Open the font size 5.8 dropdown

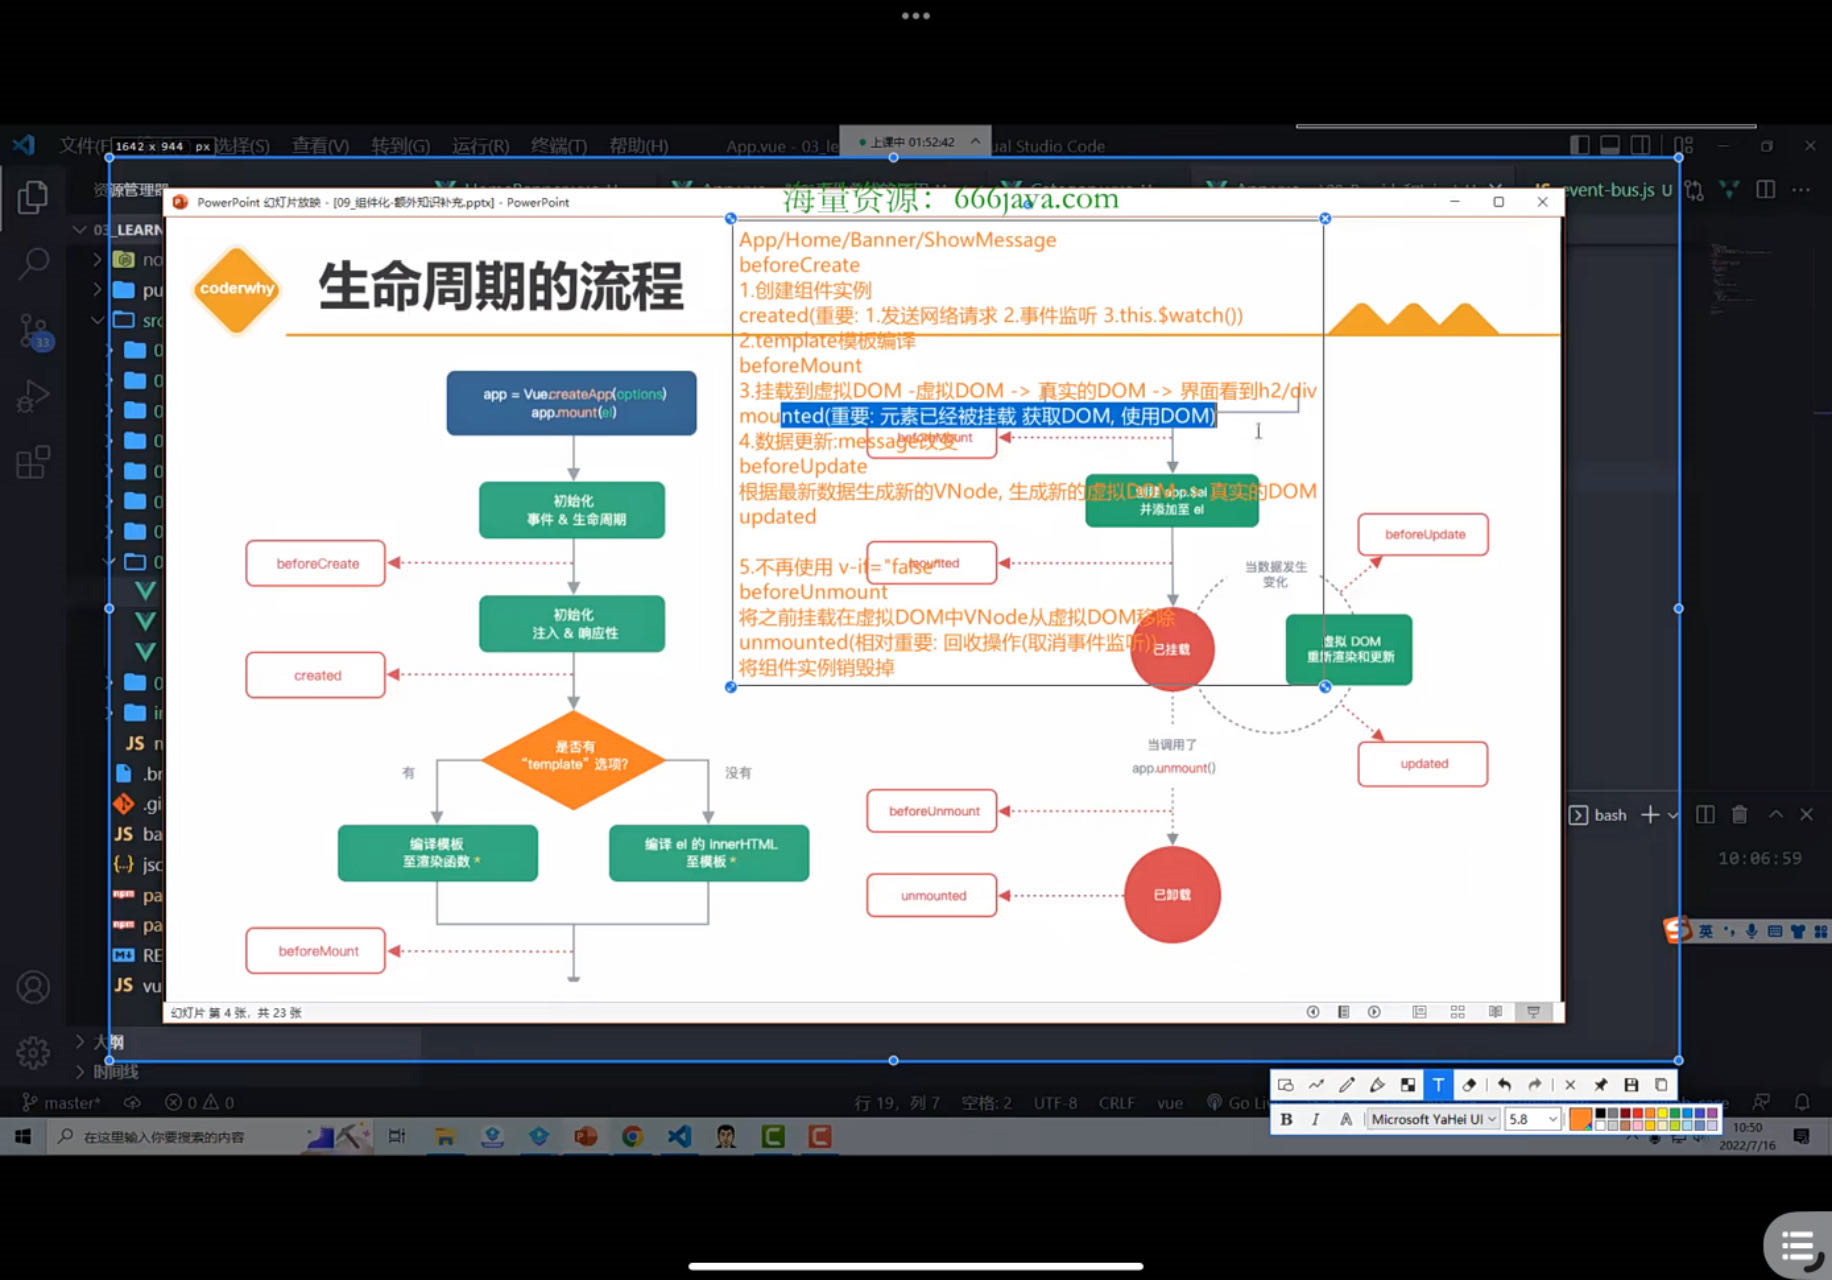(x=1533, y=1119)
